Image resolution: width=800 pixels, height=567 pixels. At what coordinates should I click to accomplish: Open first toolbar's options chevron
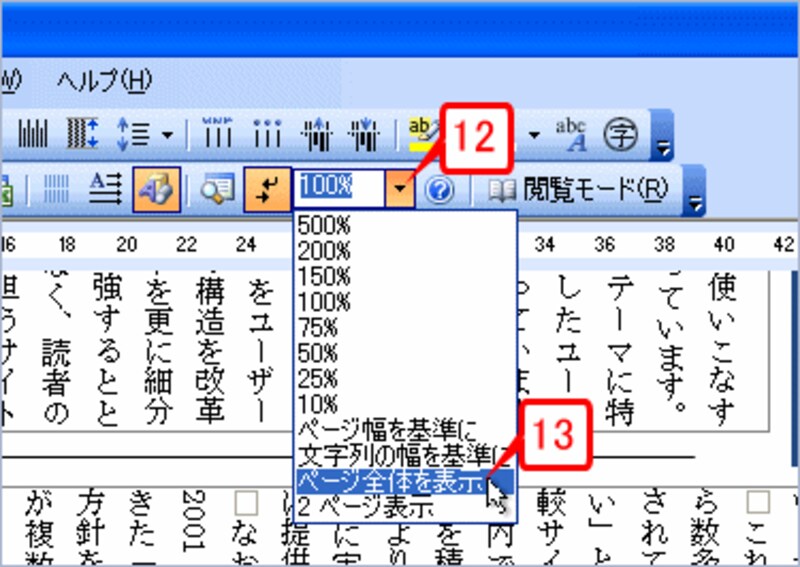[663, 137]
